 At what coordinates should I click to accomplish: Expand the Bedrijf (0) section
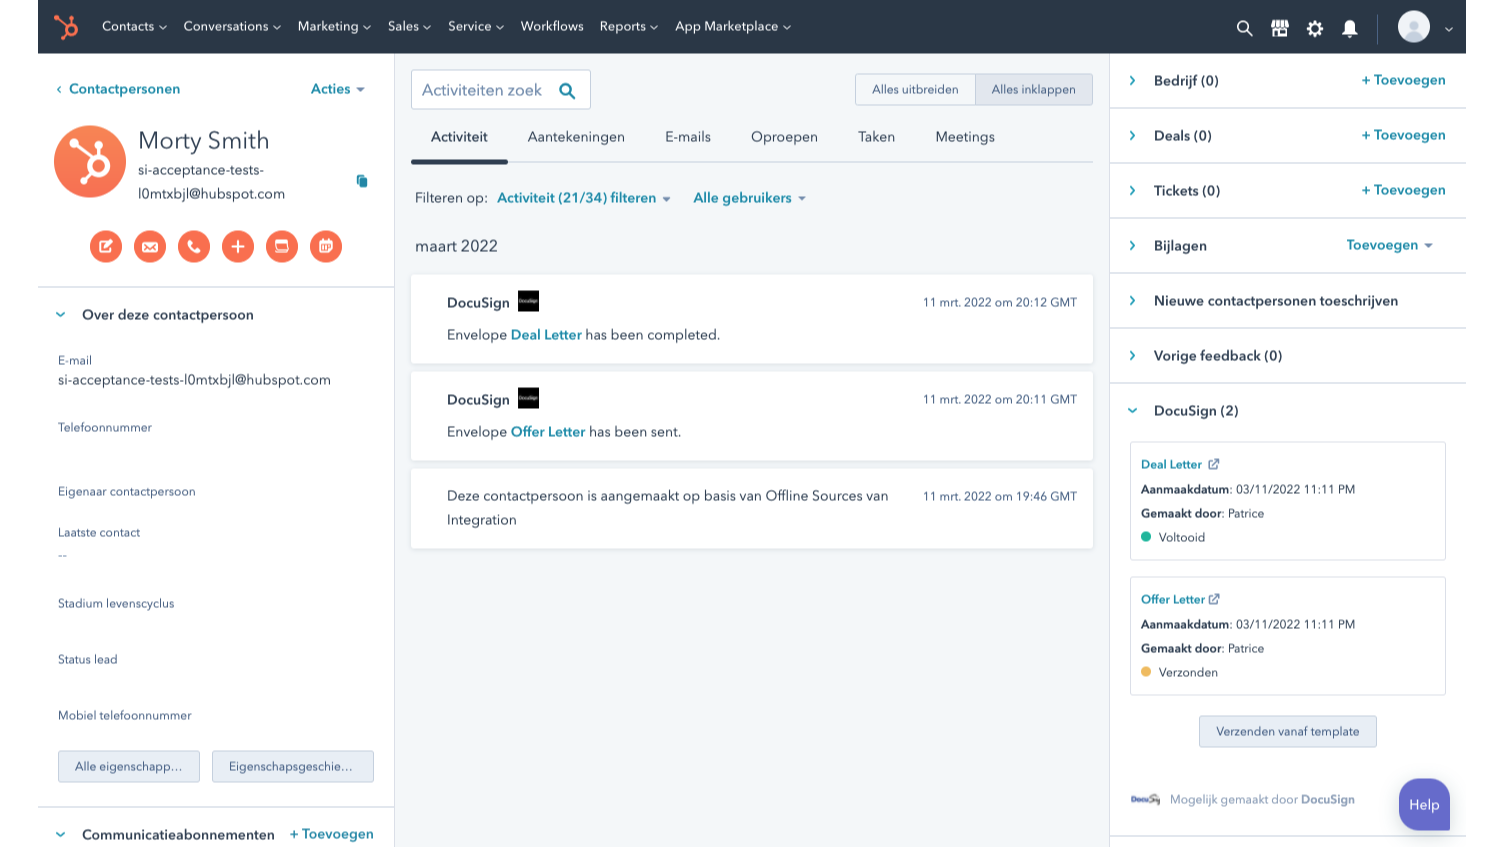(x=1132, y=81)
